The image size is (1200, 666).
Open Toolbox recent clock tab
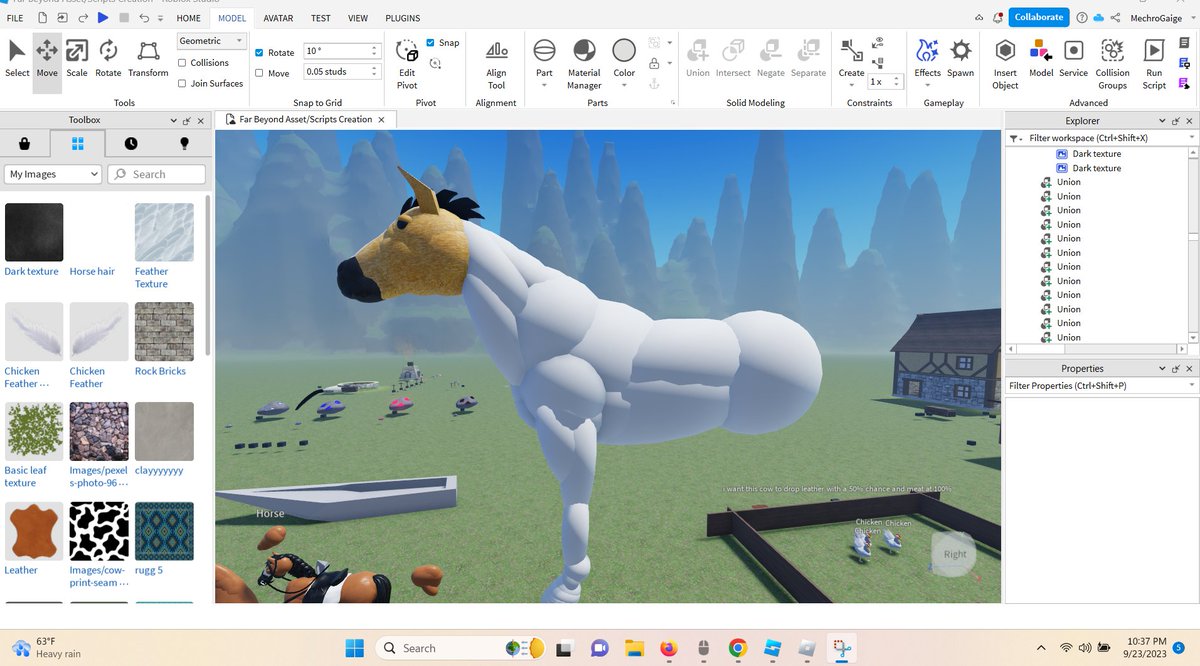(131, 143)
